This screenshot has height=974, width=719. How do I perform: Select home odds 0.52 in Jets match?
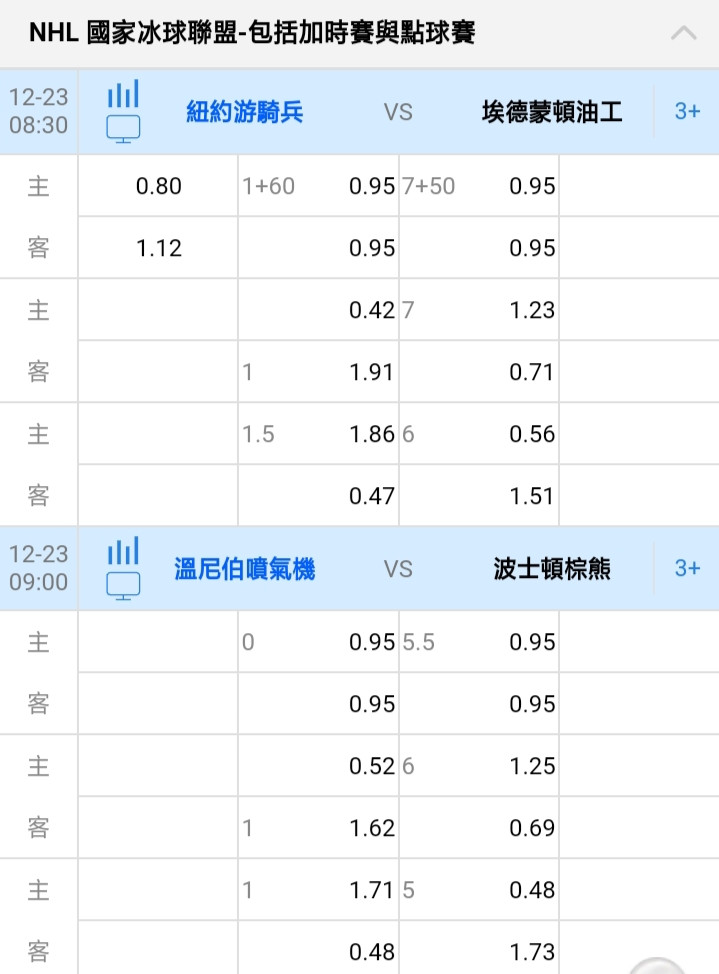318,766
